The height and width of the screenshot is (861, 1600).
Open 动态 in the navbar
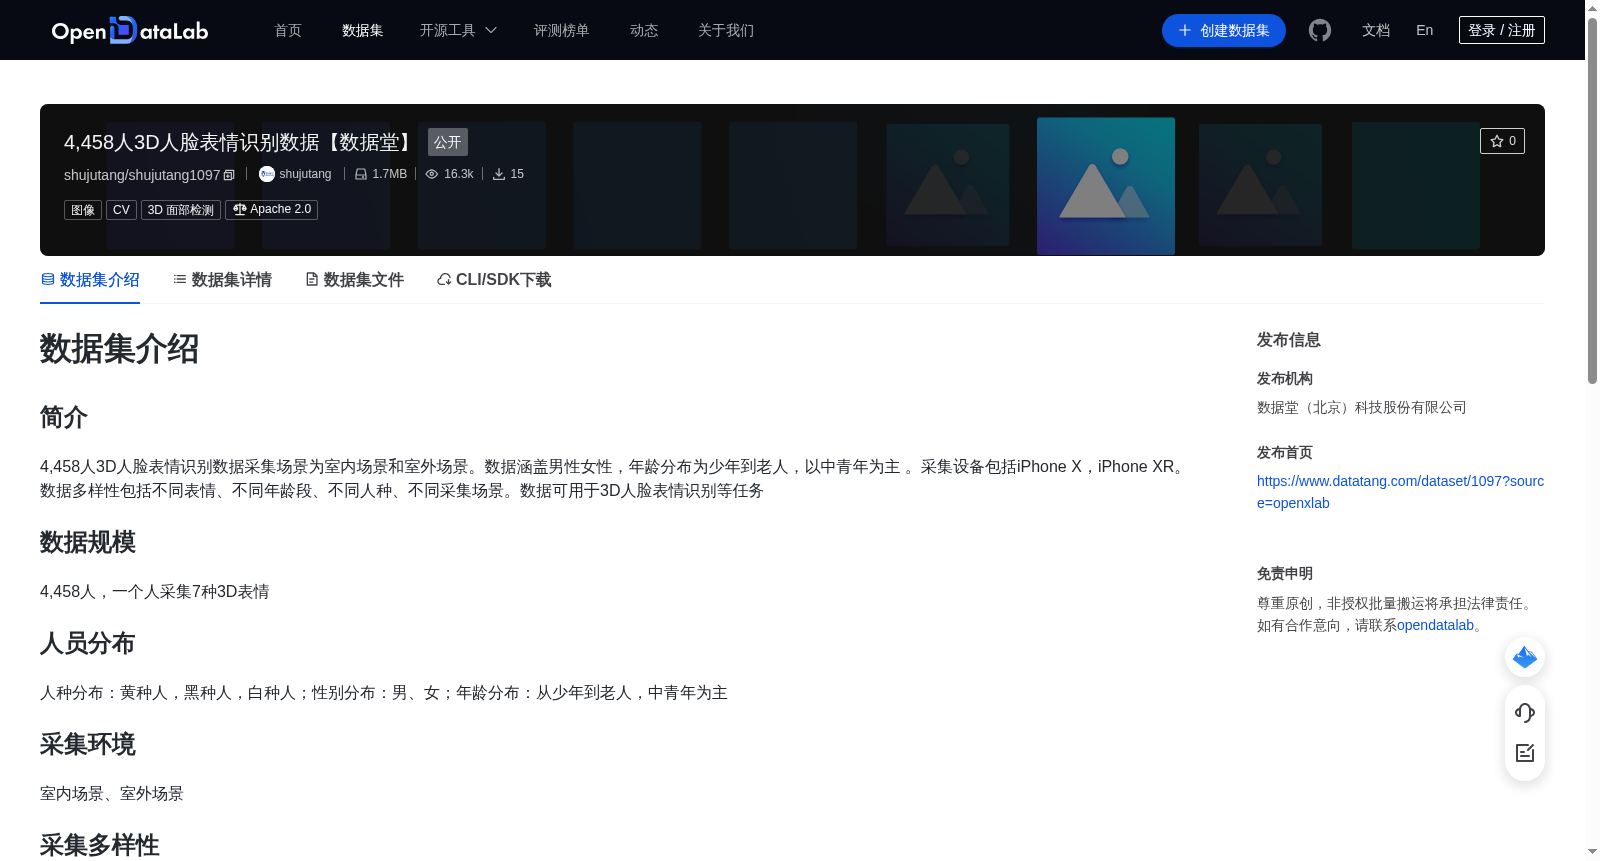[x=644, y=31]
